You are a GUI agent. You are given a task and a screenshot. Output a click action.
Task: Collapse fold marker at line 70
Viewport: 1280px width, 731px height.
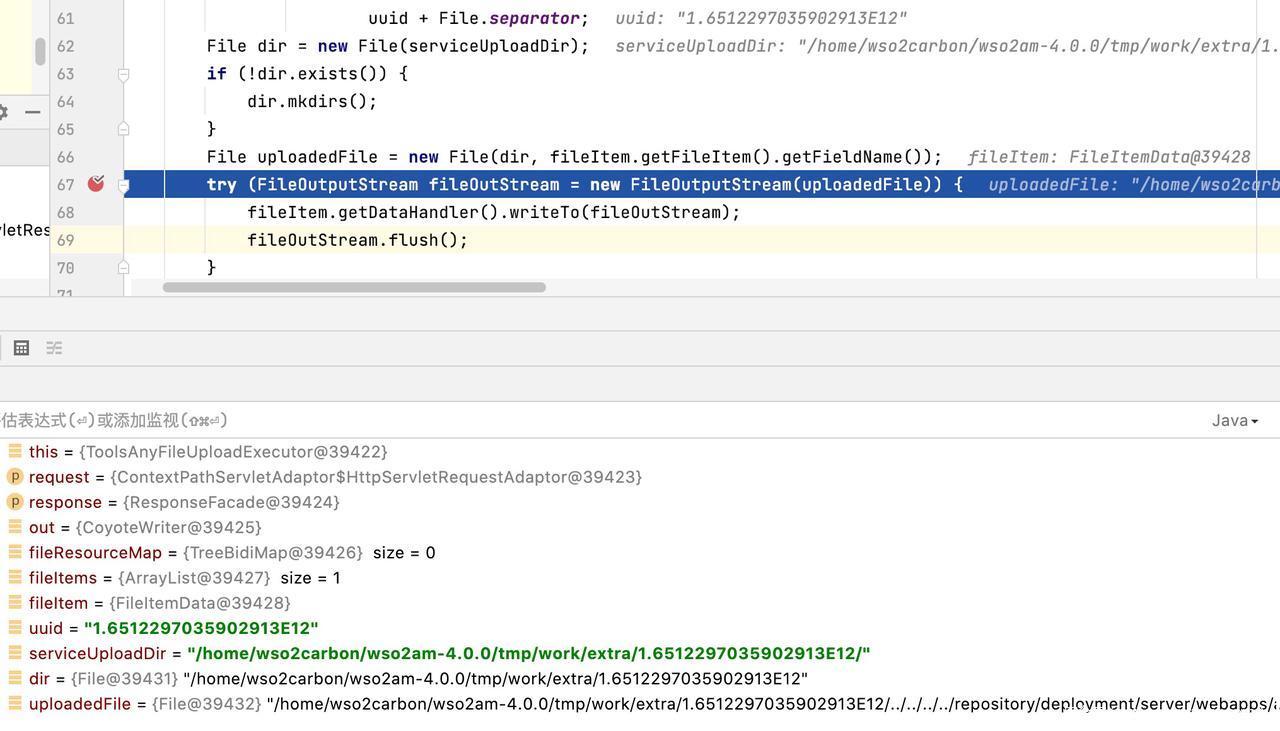click(124, 268)
